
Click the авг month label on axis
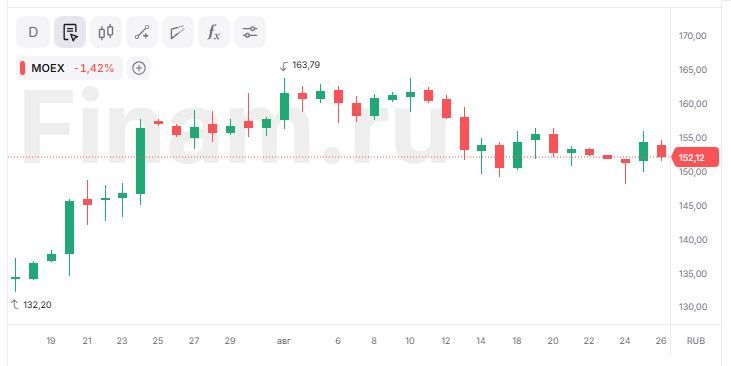284,341
